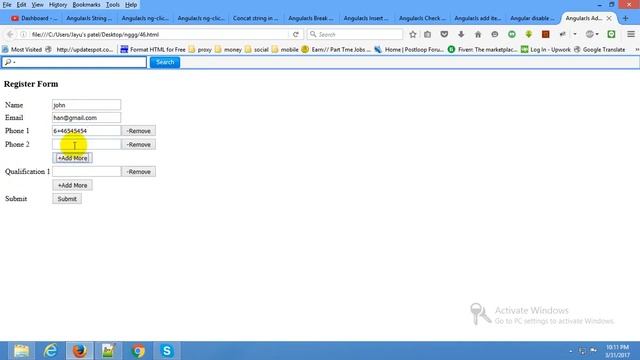The height and width of the screenshot is (360, 640).
Task: Add more phone fields button
Action: (x=72, y=158)
